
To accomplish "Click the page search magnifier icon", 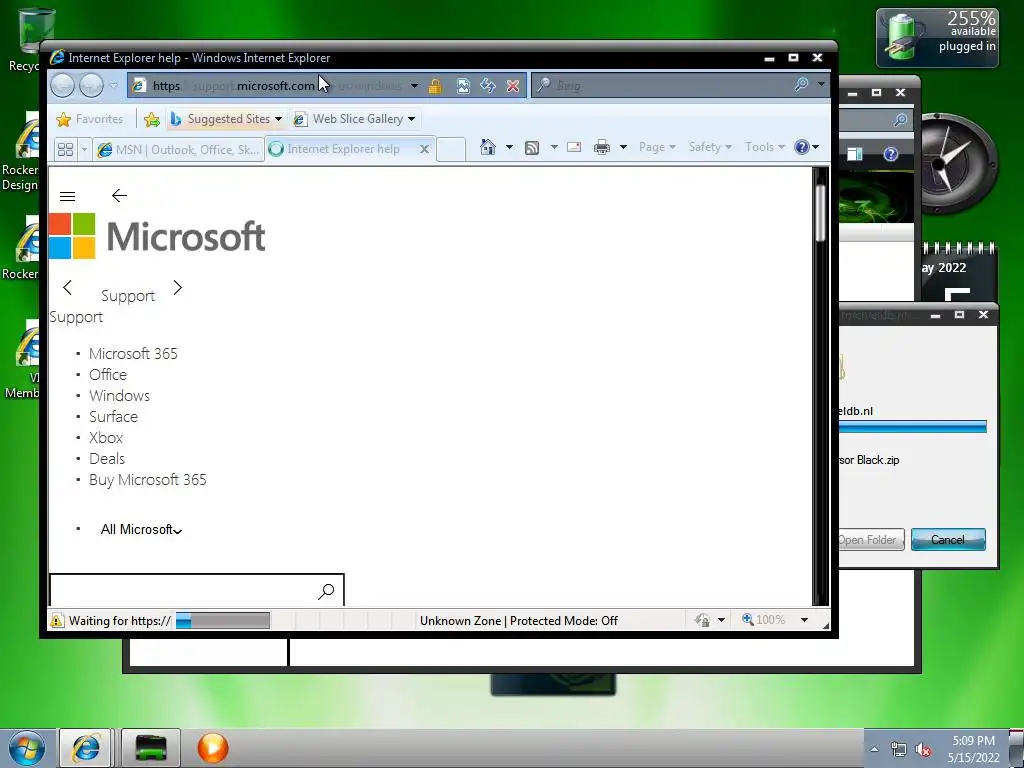I will 327,591.
